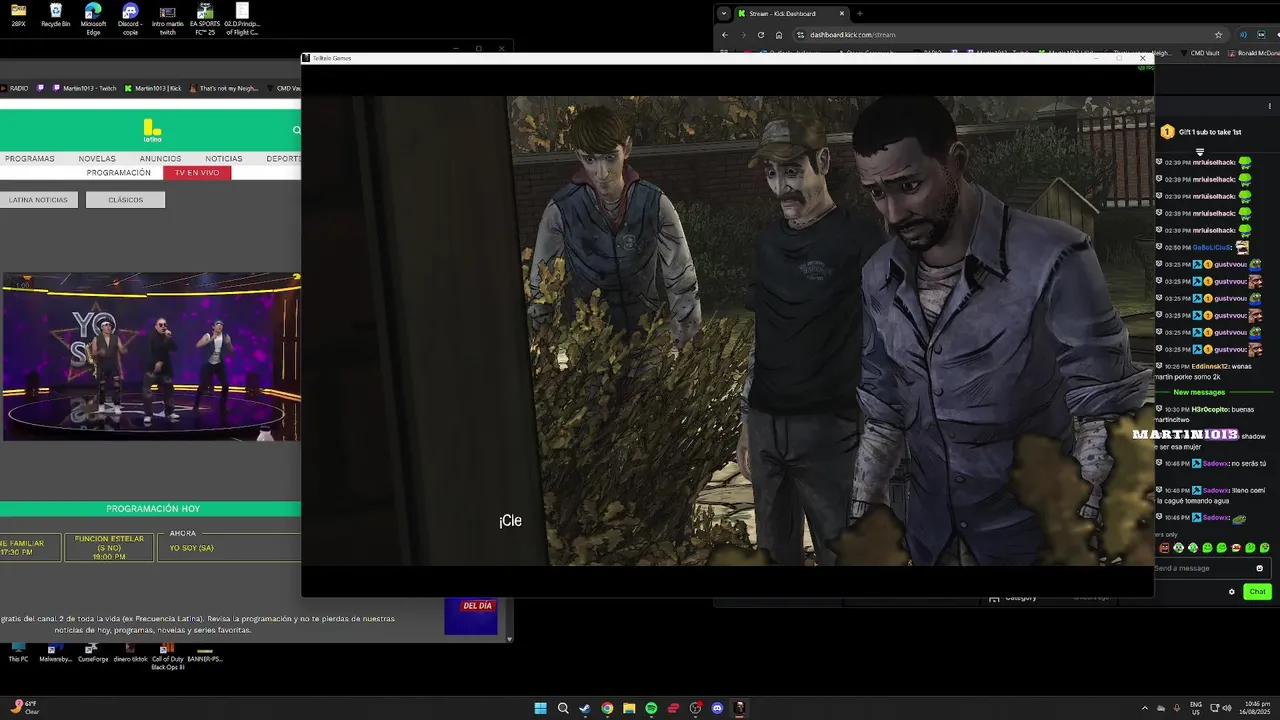1280x720 pixels.
Task: Open Discord from the taskbar
Action: point(717,708)
